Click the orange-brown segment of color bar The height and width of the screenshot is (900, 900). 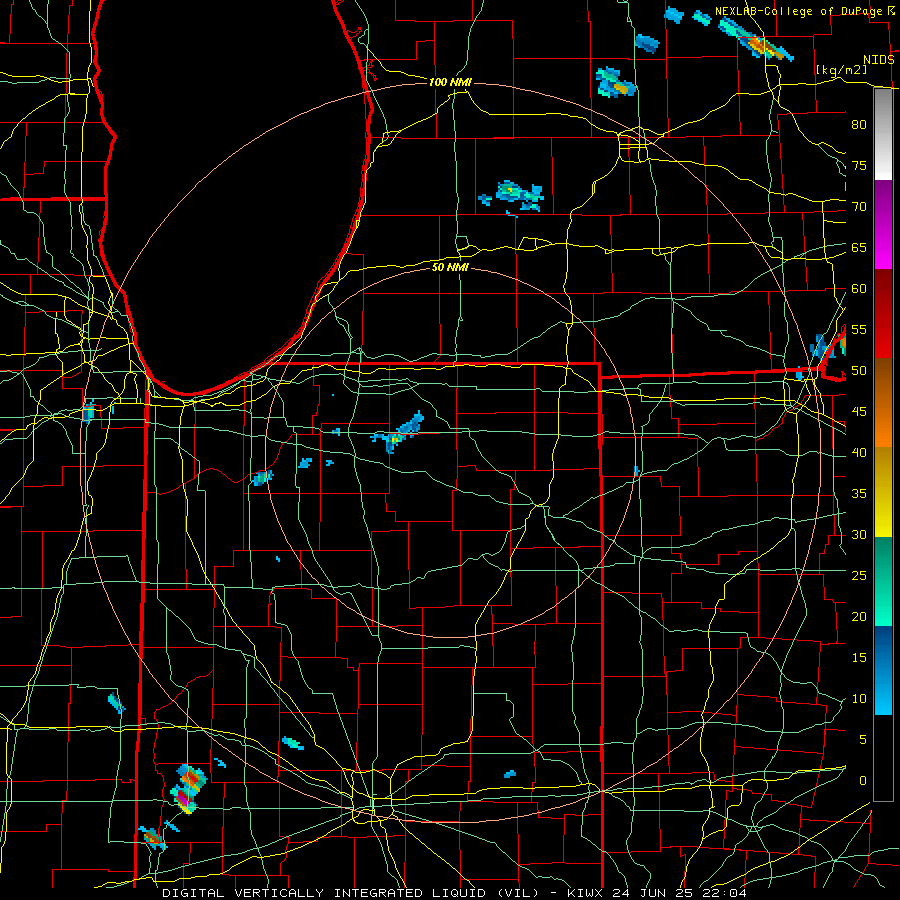(883, 403)
